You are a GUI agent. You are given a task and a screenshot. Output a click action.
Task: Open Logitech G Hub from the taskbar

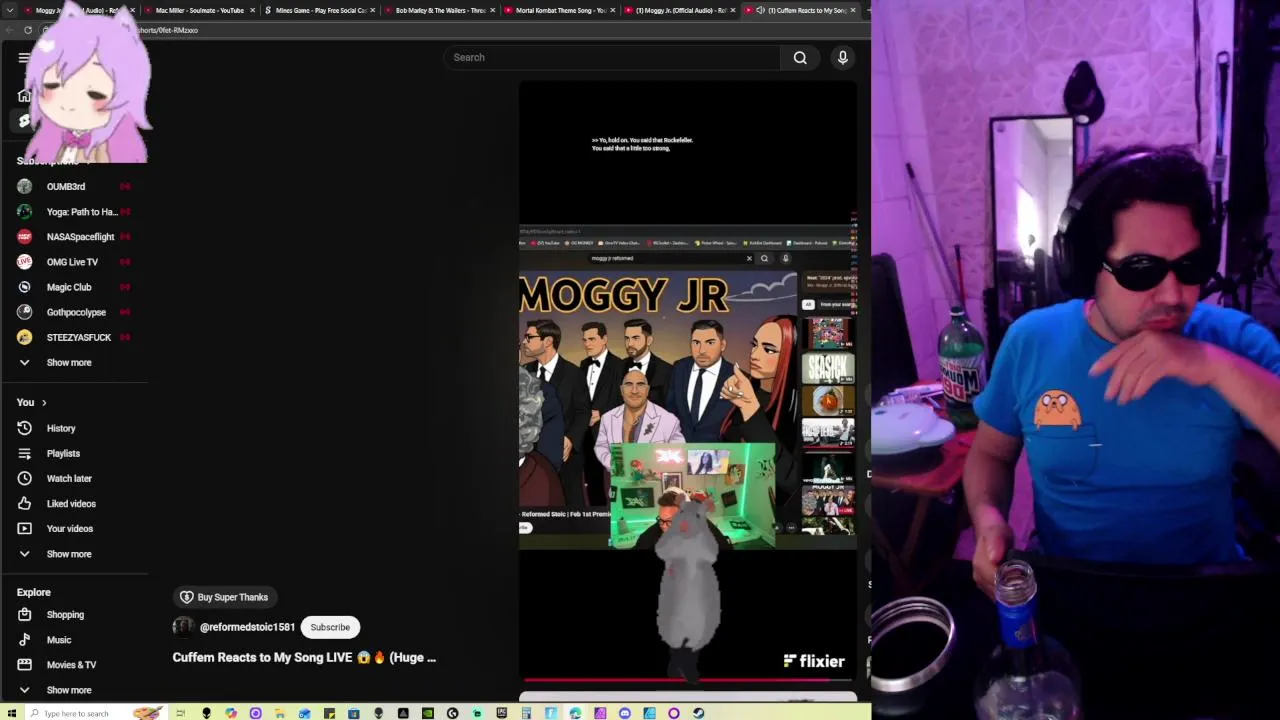pos(452,713)
